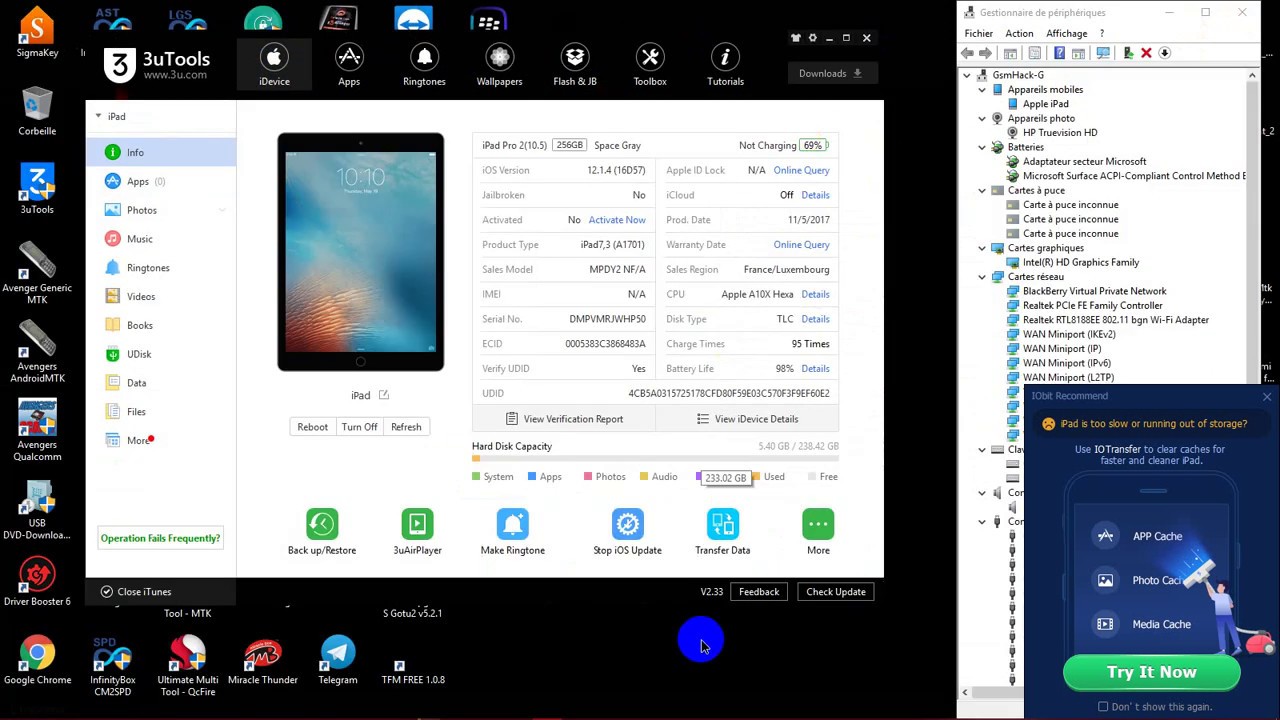Screen dimensions: 1280x720
Task: Click Stop iOS Update icon
Action: (x=627, y=524)
